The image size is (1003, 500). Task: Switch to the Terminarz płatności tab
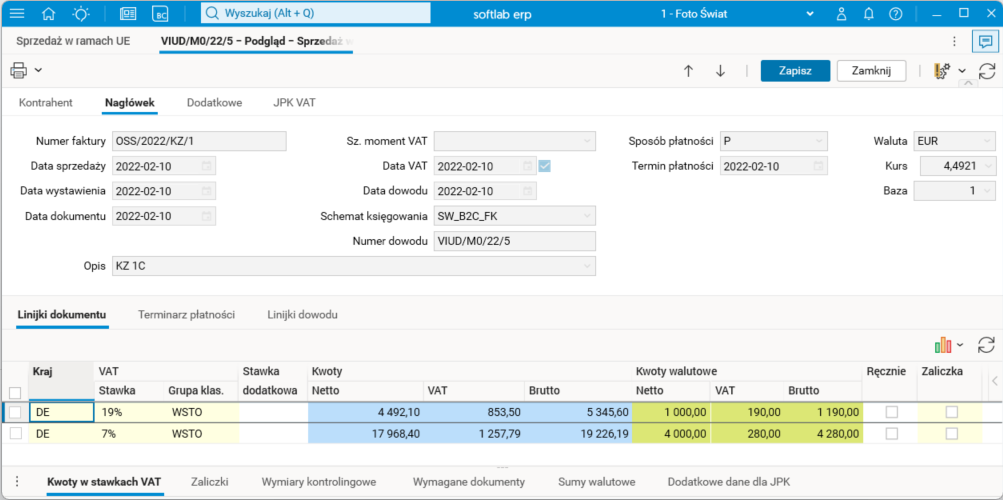point(187,315)
